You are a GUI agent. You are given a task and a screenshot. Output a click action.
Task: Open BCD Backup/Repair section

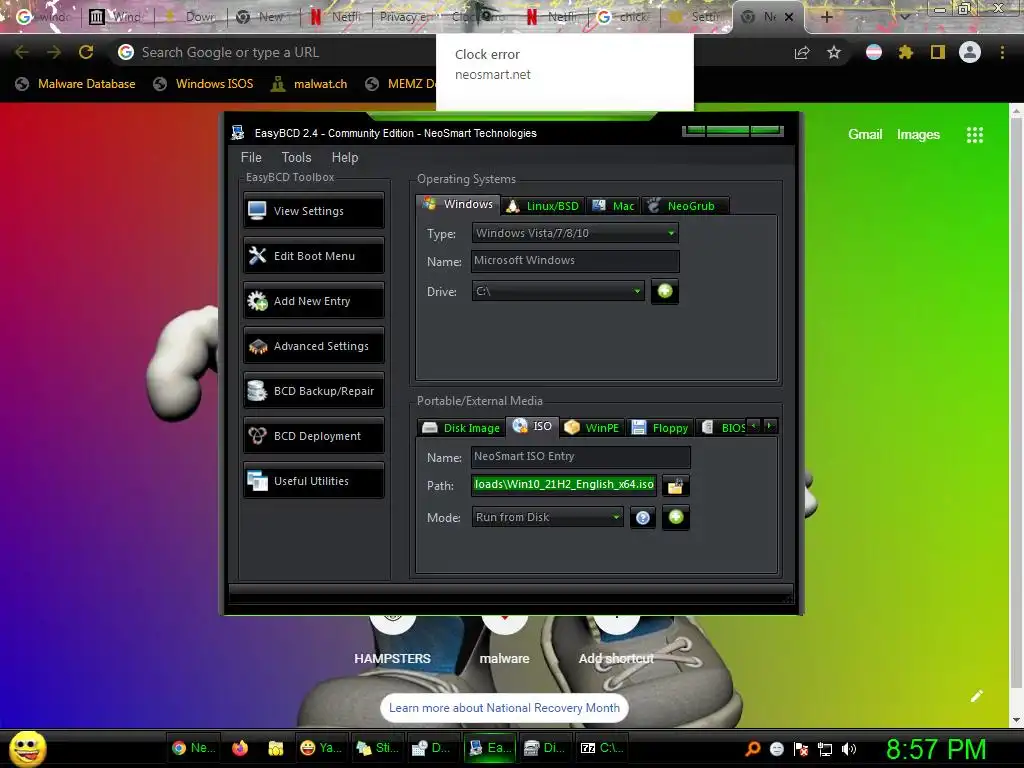coord(313,391)
